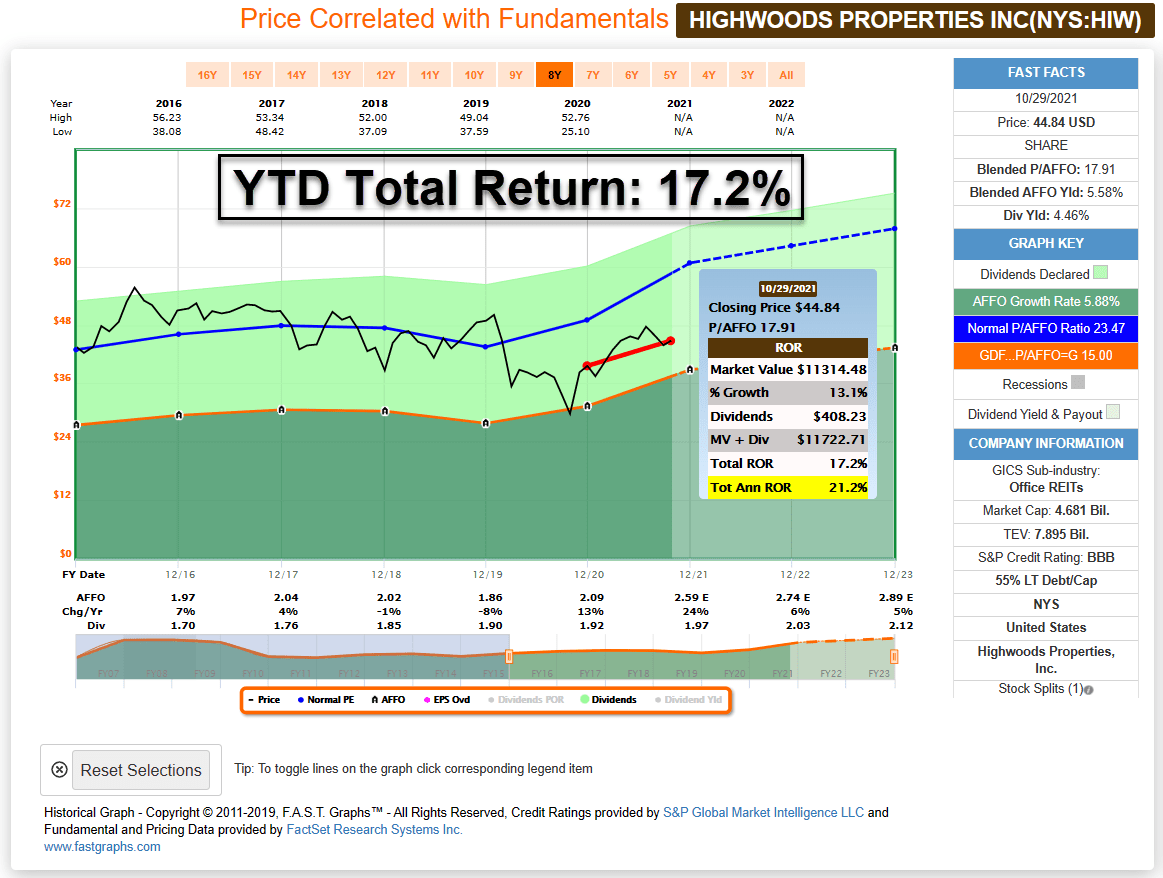Screen dimensions: 1163x878
Task: Toggle the Recessions graph key checkbox
Action: click(1078, 383)
